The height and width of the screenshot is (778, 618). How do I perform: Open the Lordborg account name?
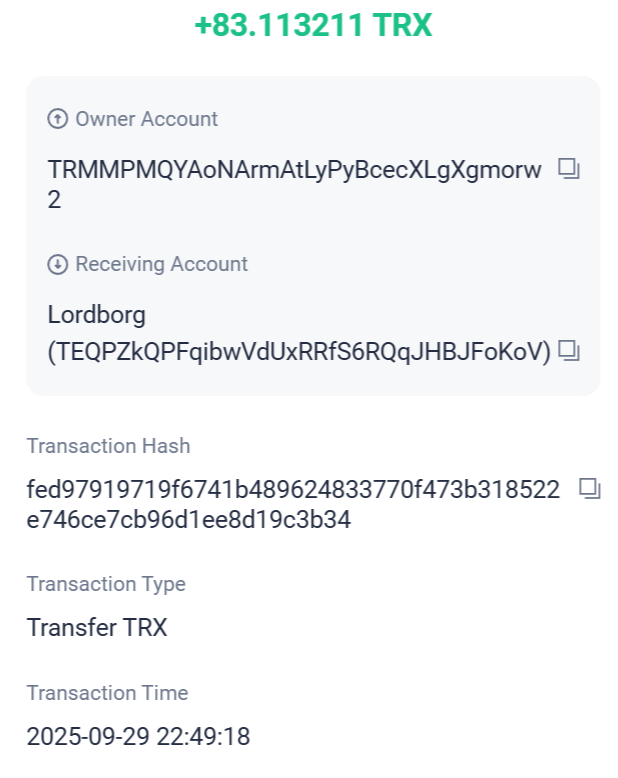coord(97,315)
